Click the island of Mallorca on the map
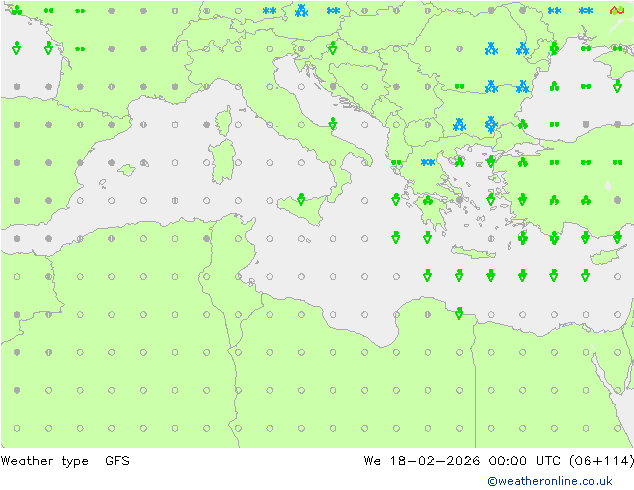634x490 pixels. 126,170
